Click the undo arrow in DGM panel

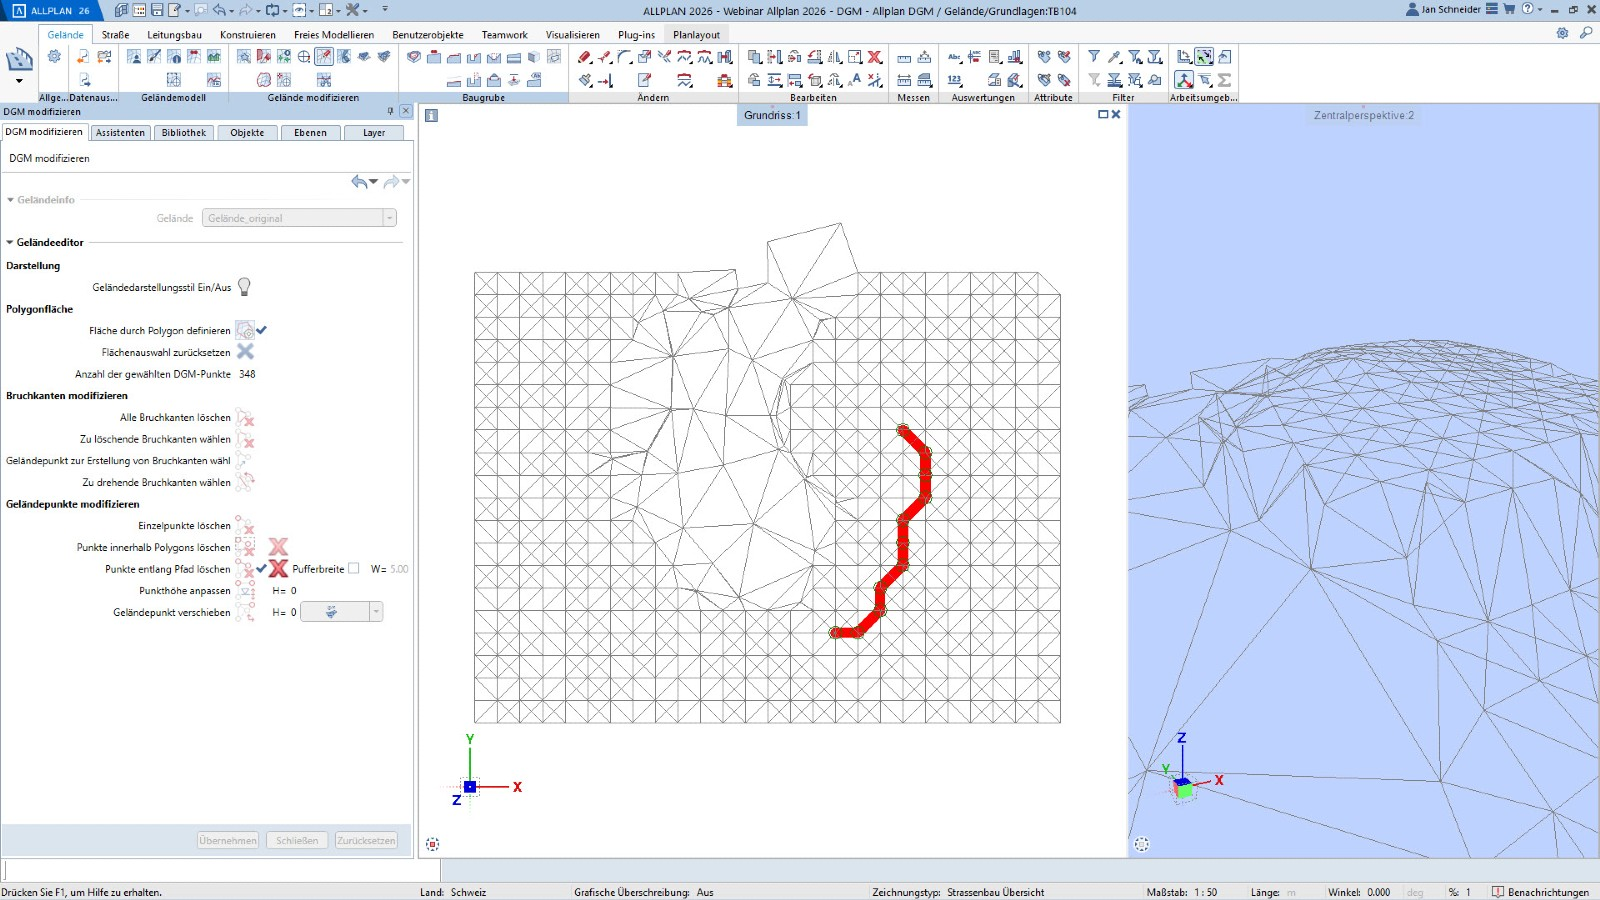tap(359, 182)
